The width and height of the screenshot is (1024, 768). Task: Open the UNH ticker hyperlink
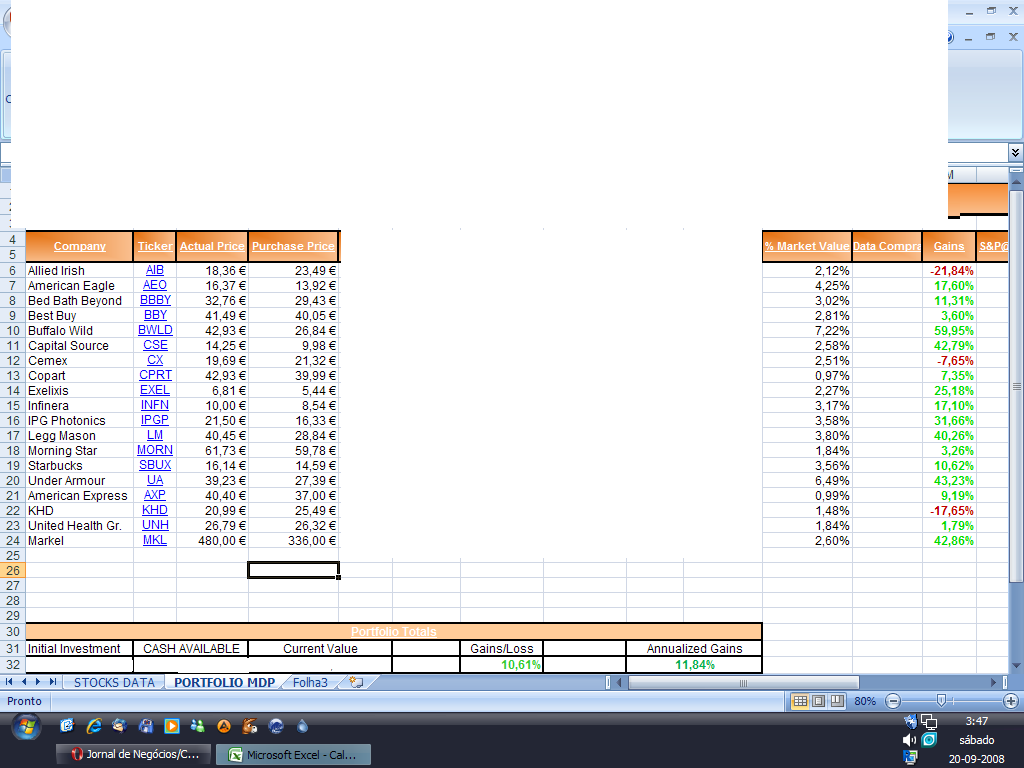155,525
